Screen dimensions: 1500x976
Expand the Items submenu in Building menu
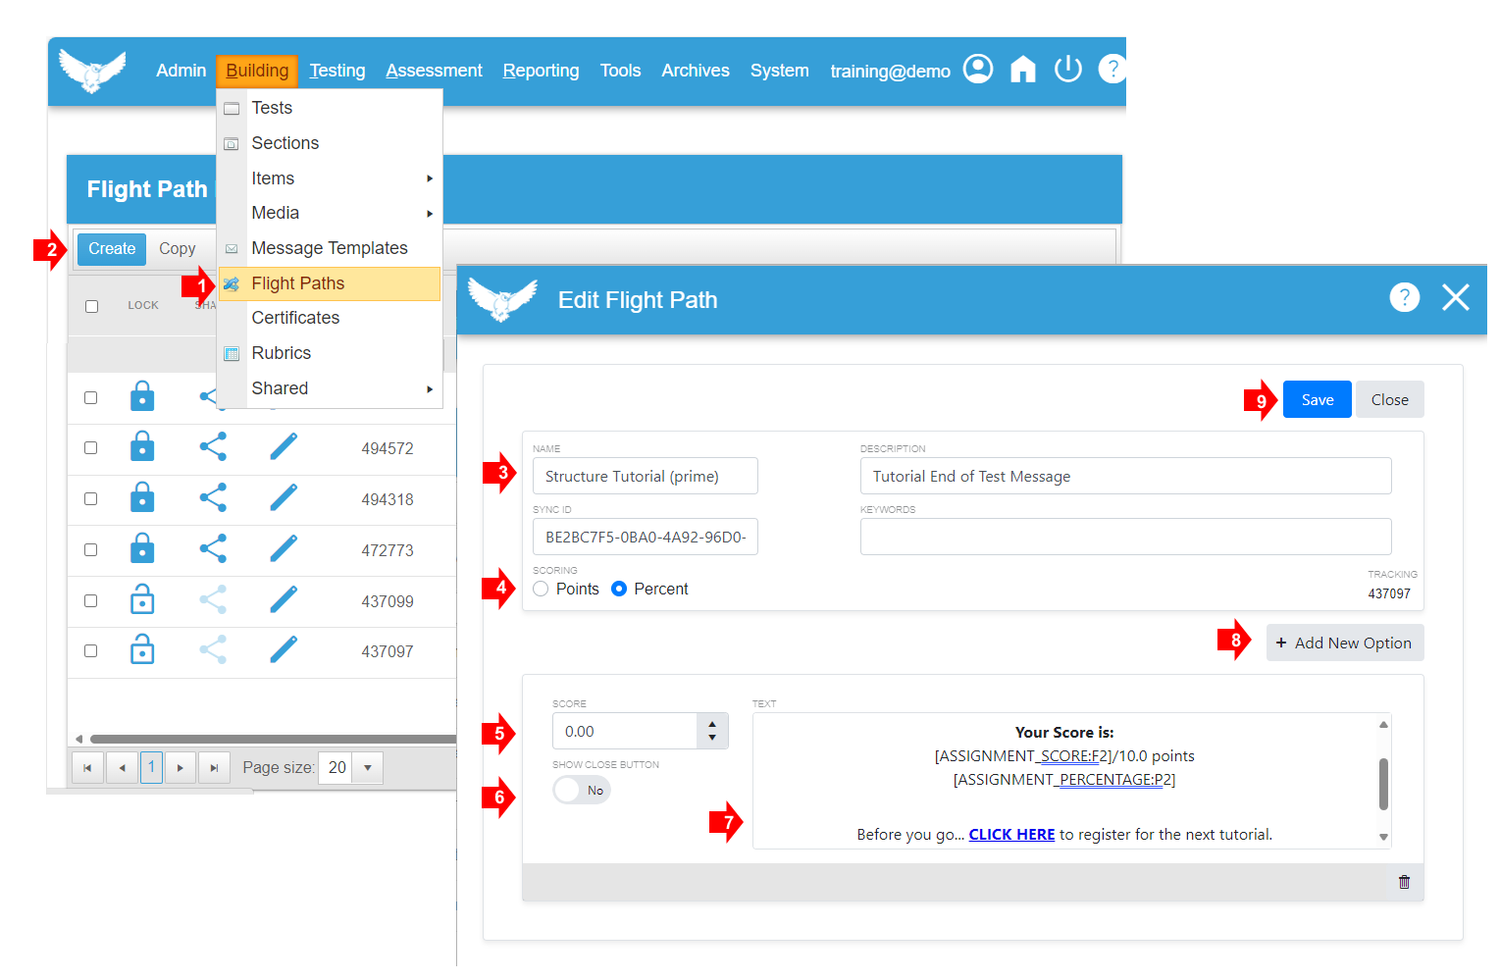point(429,177)
